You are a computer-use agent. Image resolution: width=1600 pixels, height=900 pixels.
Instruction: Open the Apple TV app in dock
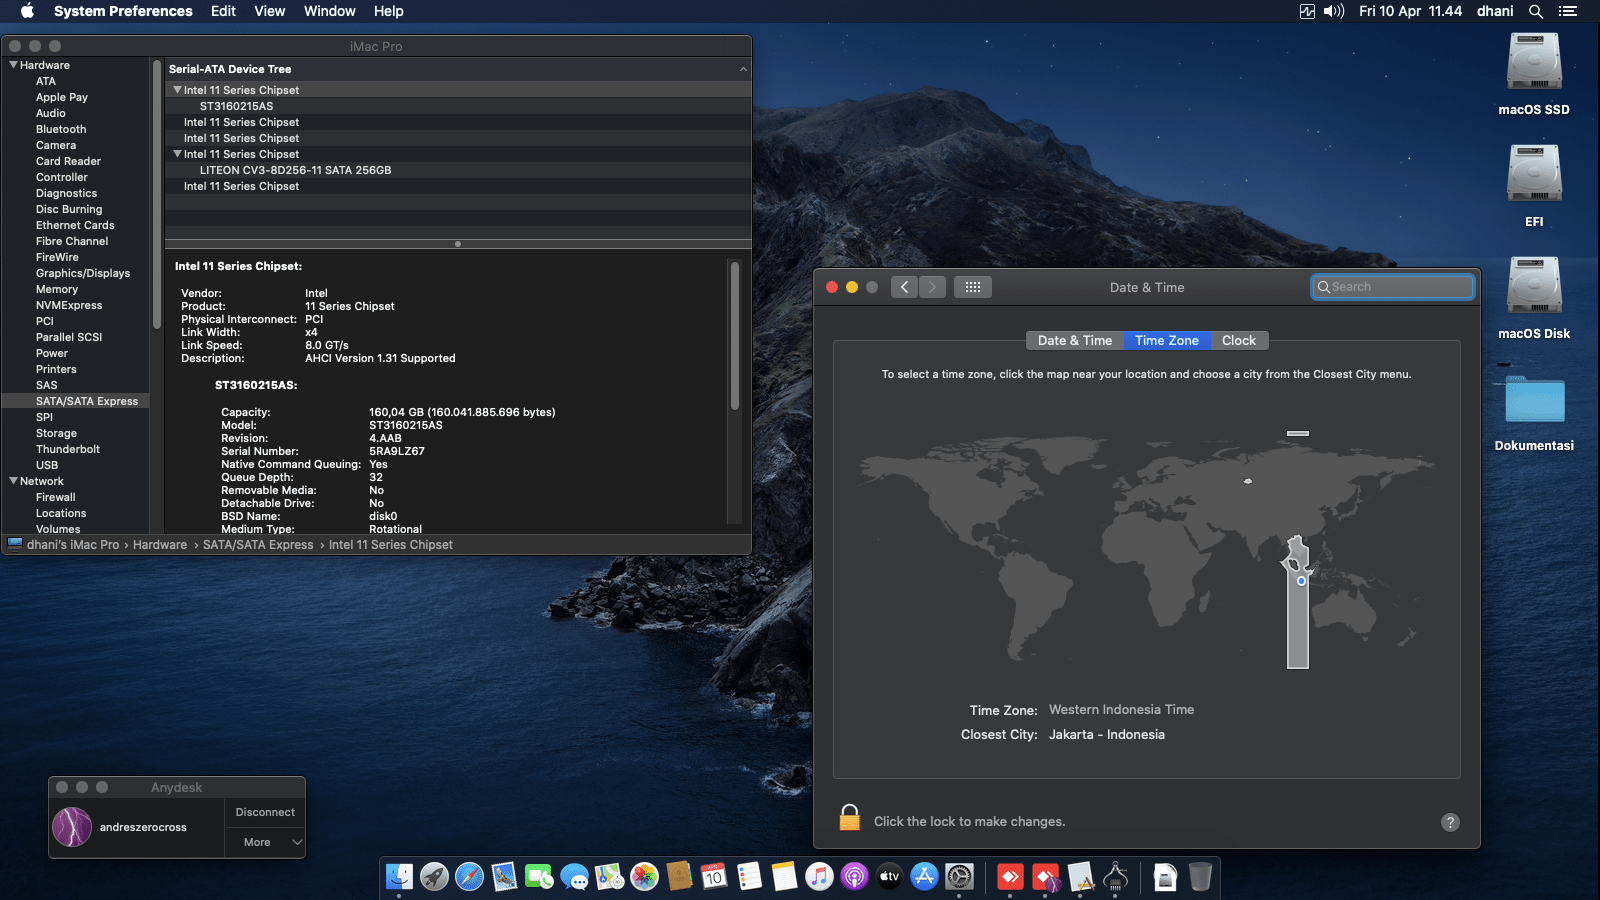(x=889, y=877)
